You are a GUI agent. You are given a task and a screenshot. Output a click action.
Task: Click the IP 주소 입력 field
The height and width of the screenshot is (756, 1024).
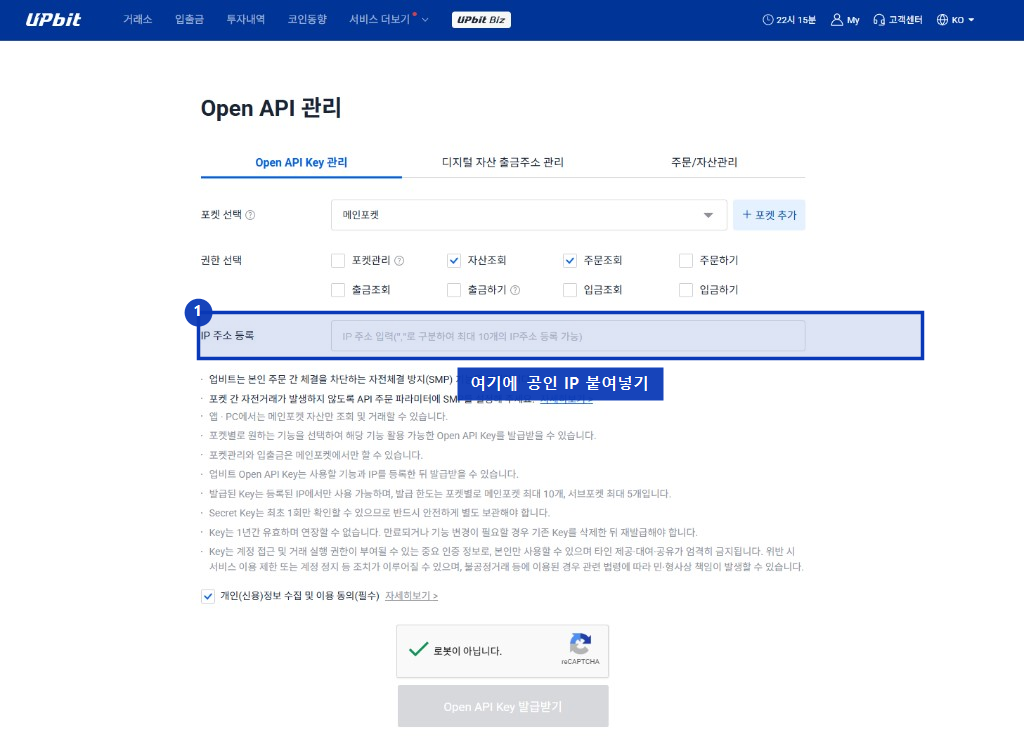(568, 336)
